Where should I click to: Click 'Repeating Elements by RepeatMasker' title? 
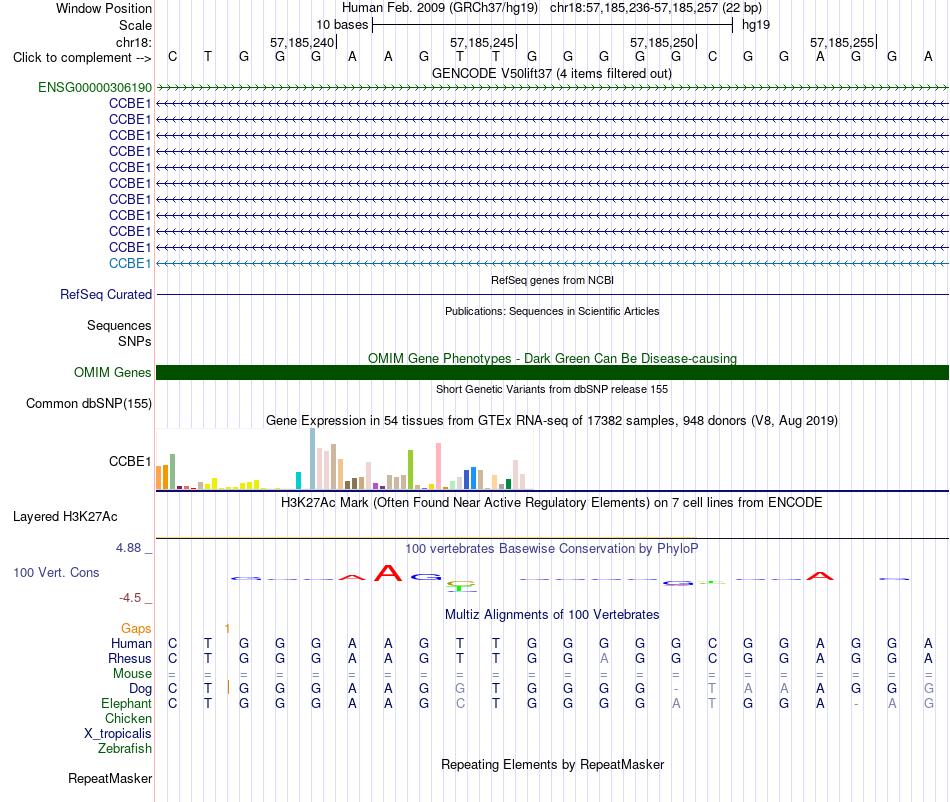coord(552,764)
